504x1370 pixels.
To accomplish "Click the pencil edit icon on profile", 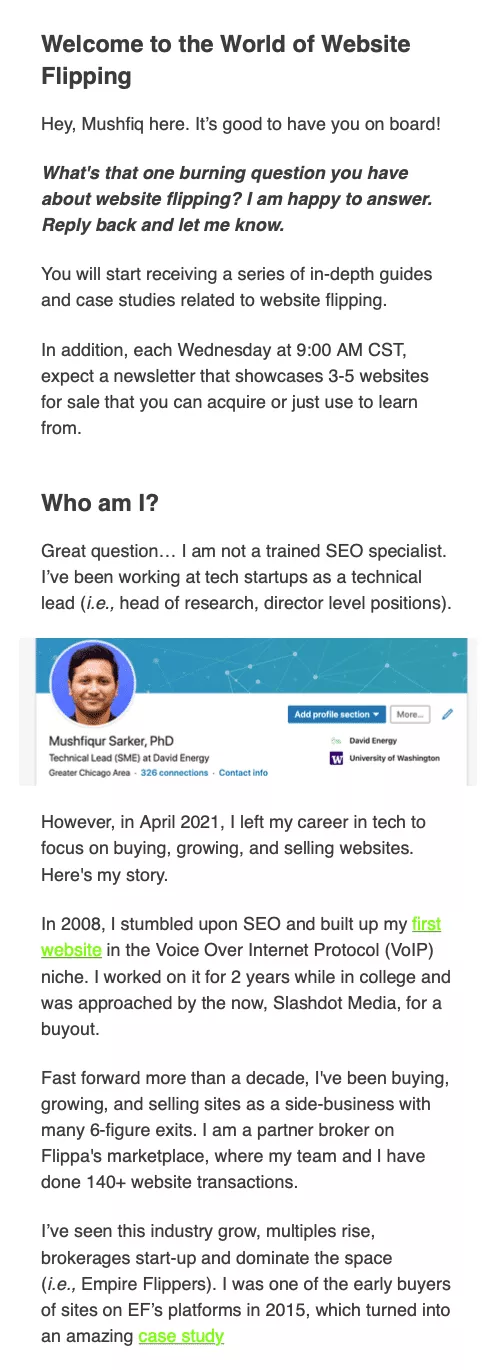I will click(447, 714).
